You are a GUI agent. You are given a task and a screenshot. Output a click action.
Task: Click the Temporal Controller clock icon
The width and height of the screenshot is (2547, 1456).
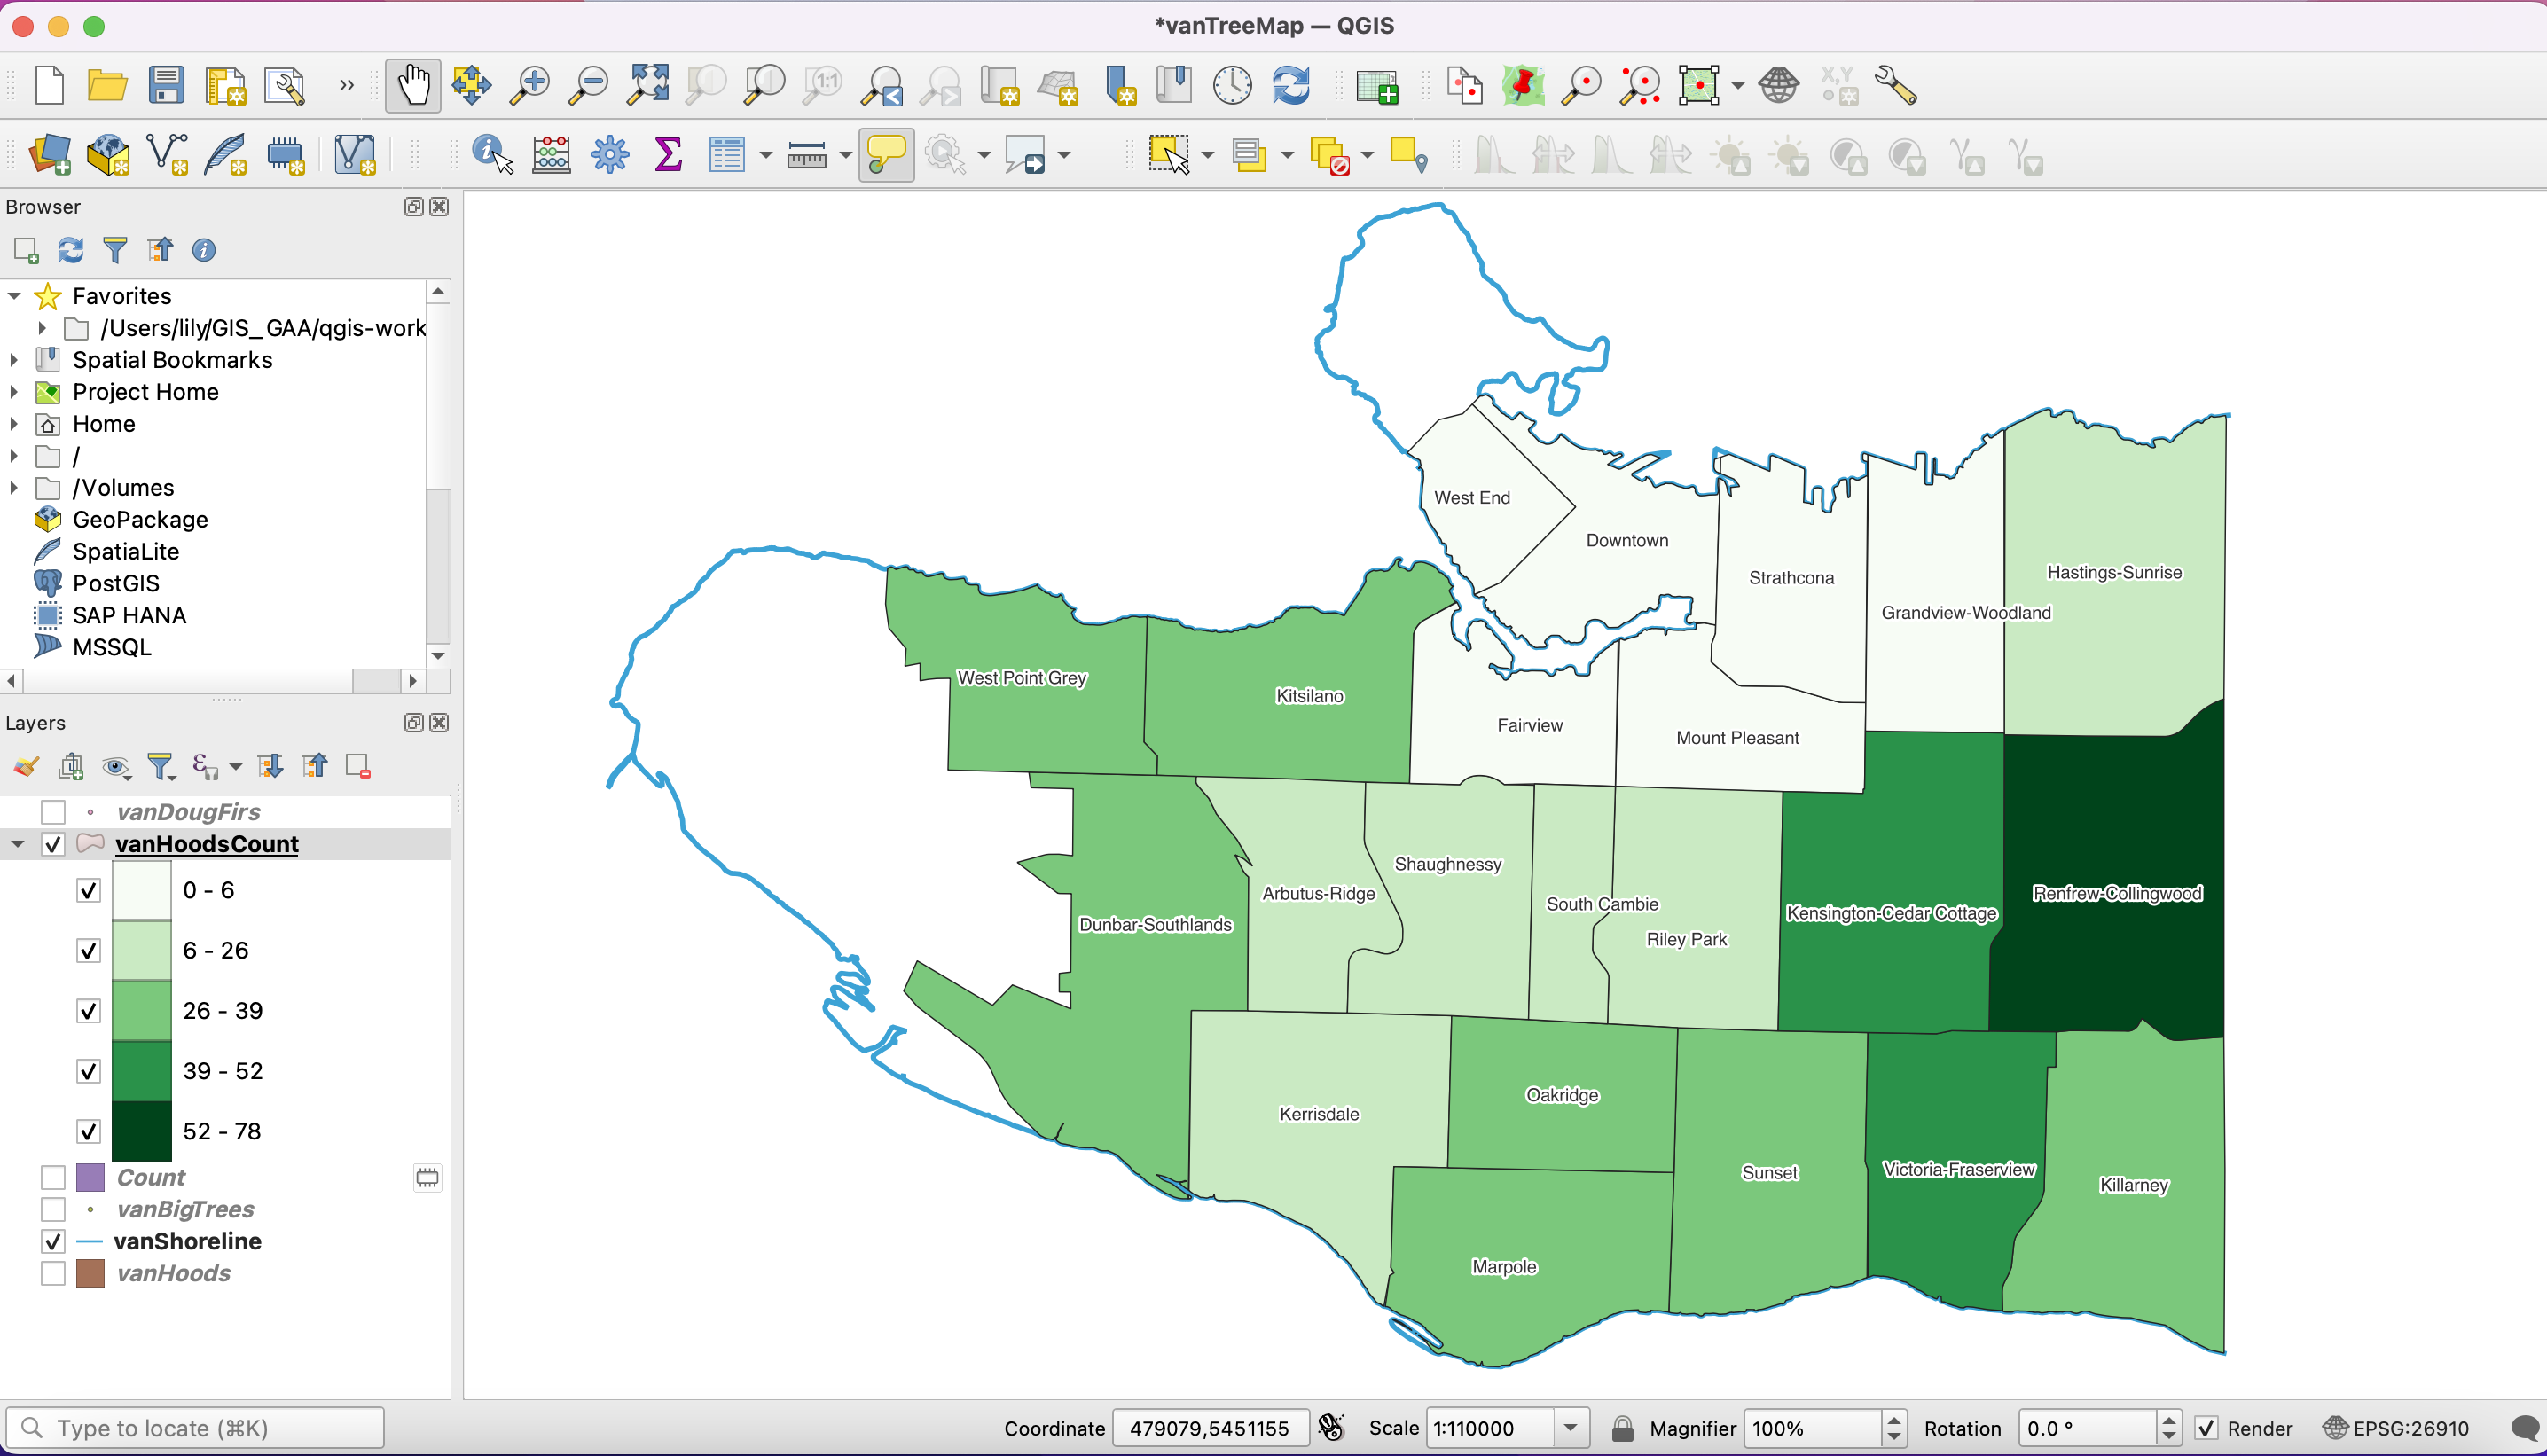1232,86
